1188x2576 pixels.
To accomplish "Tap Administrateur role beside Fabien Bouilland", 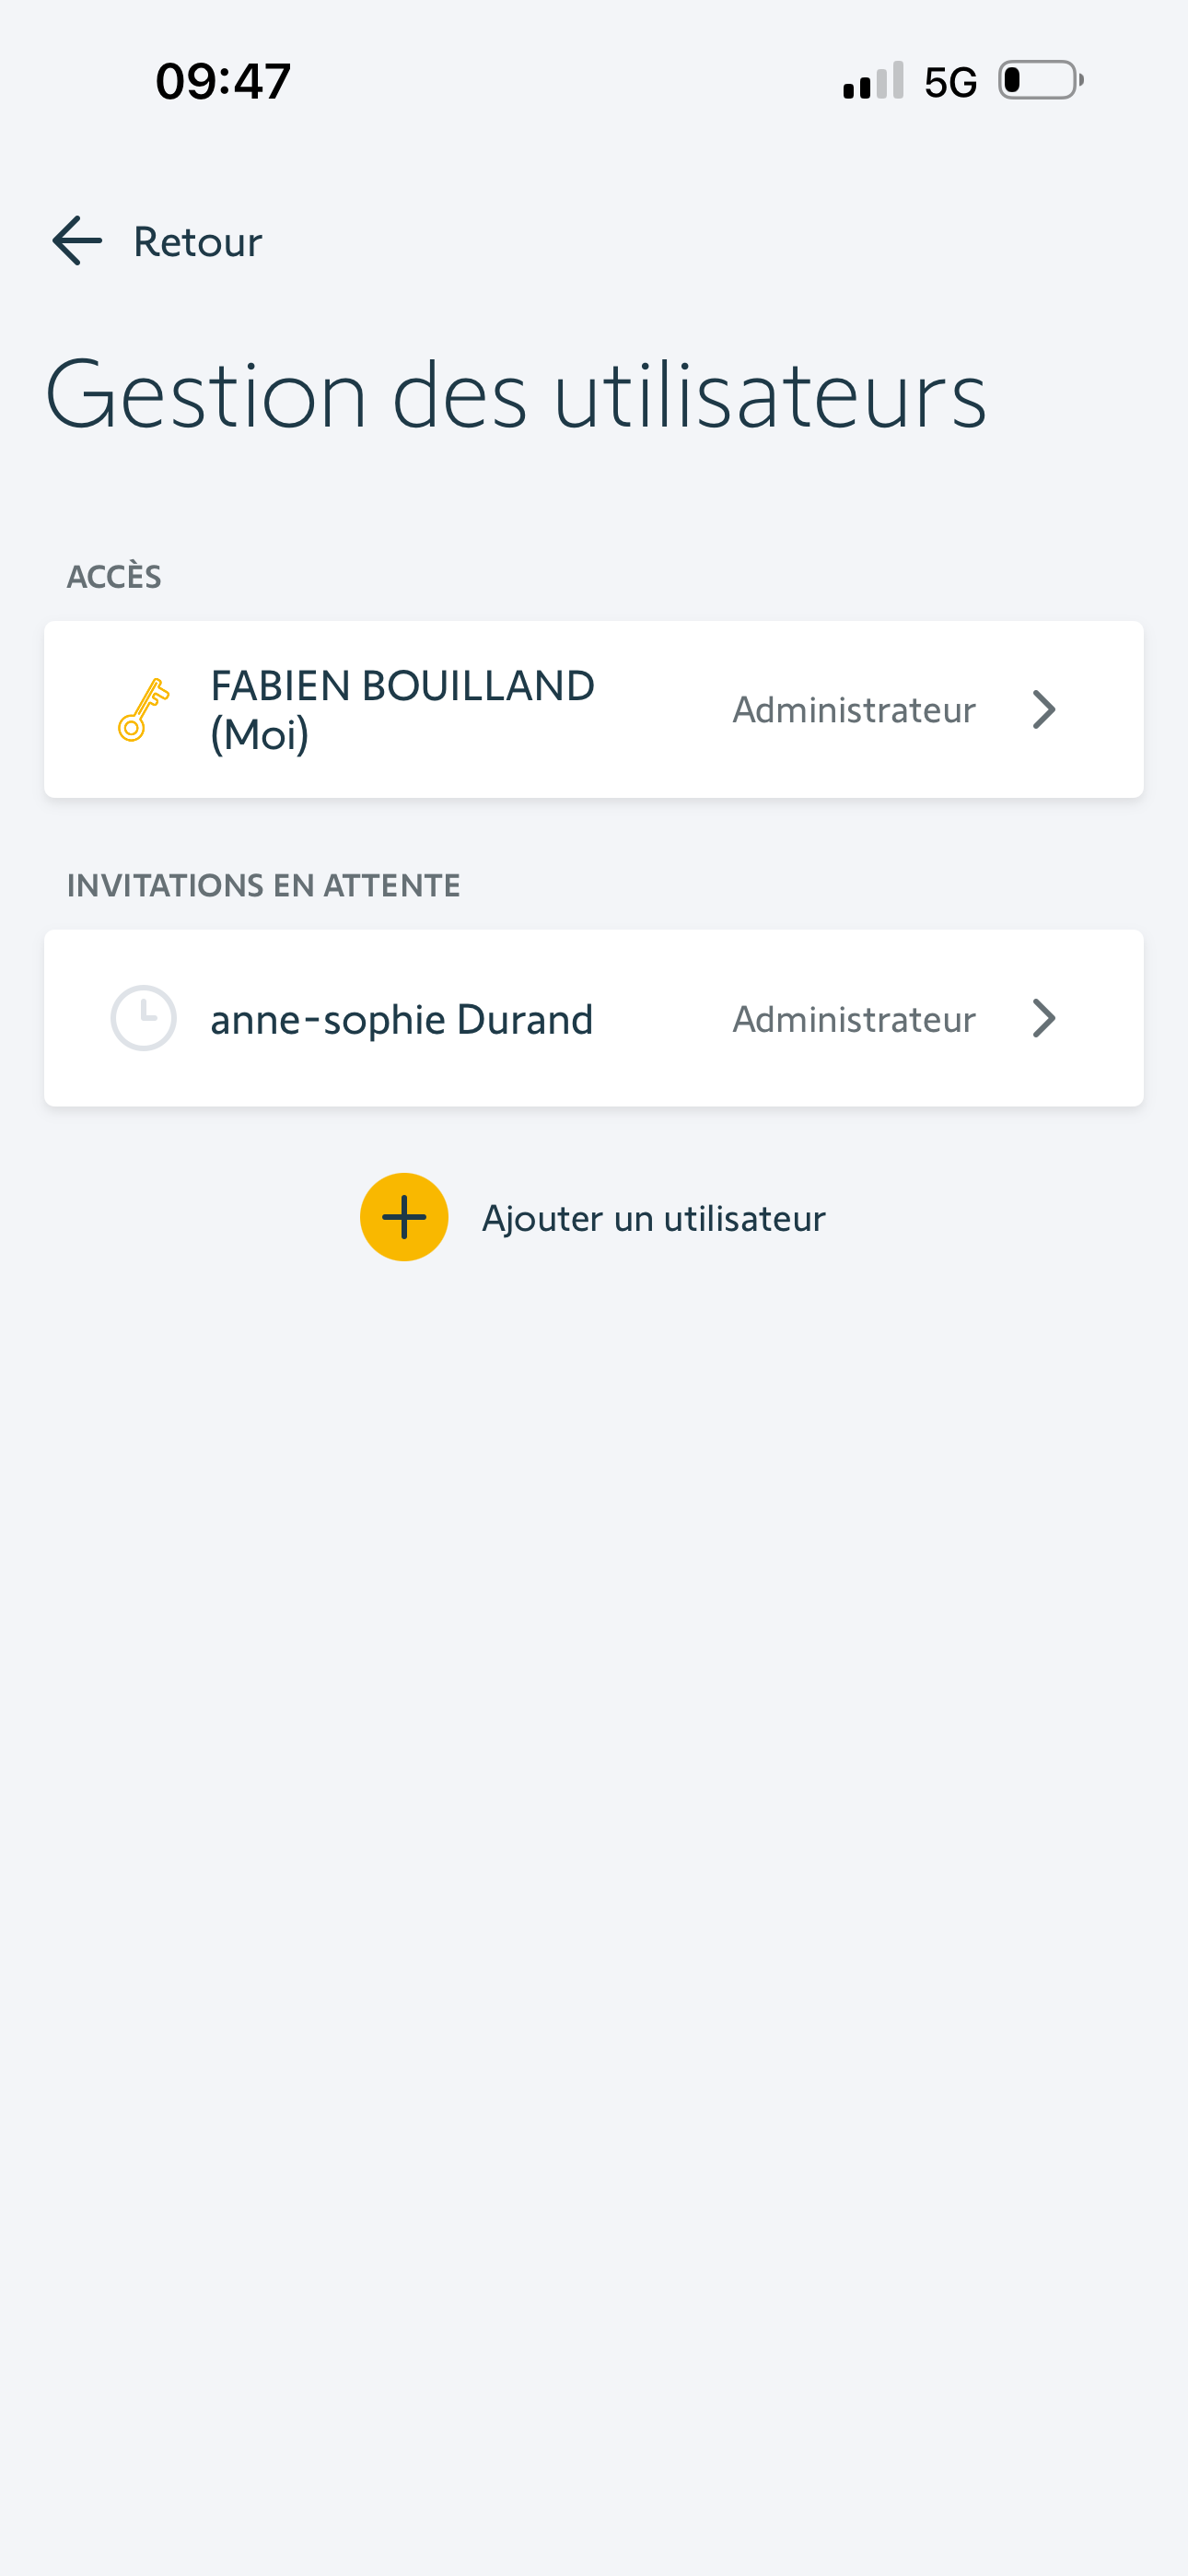I will point(853,710).
